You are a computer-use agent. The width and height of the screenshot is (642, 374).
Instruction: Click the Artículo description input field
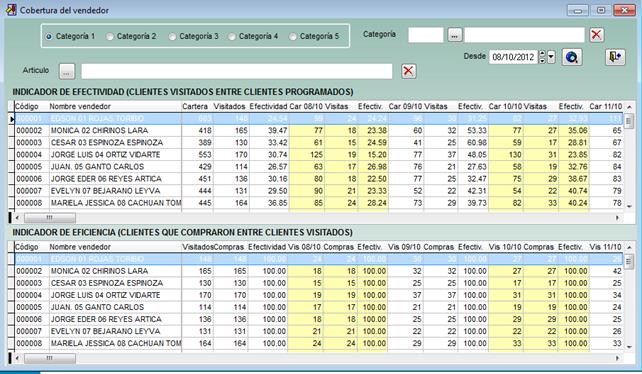tap(237, 71)
